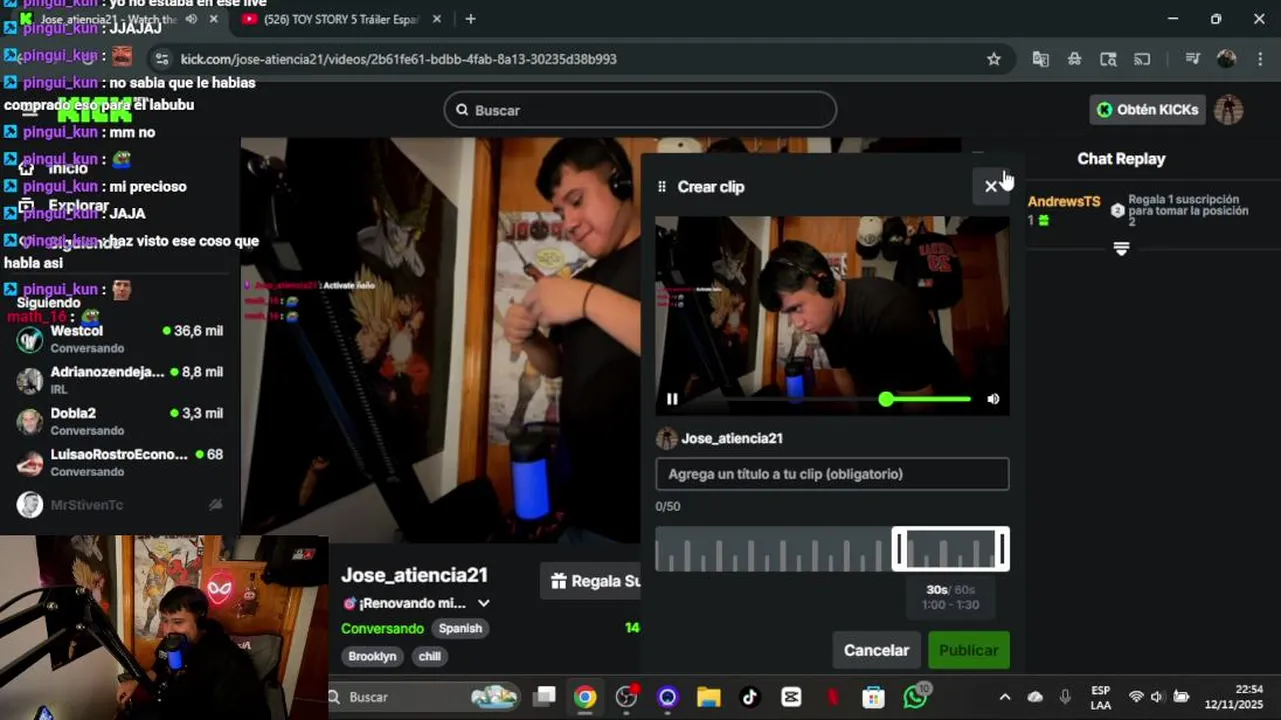Click the mute audio icon on Kick tab
The height and width of the screenshot is (720, 1281).
pos(191,19)
